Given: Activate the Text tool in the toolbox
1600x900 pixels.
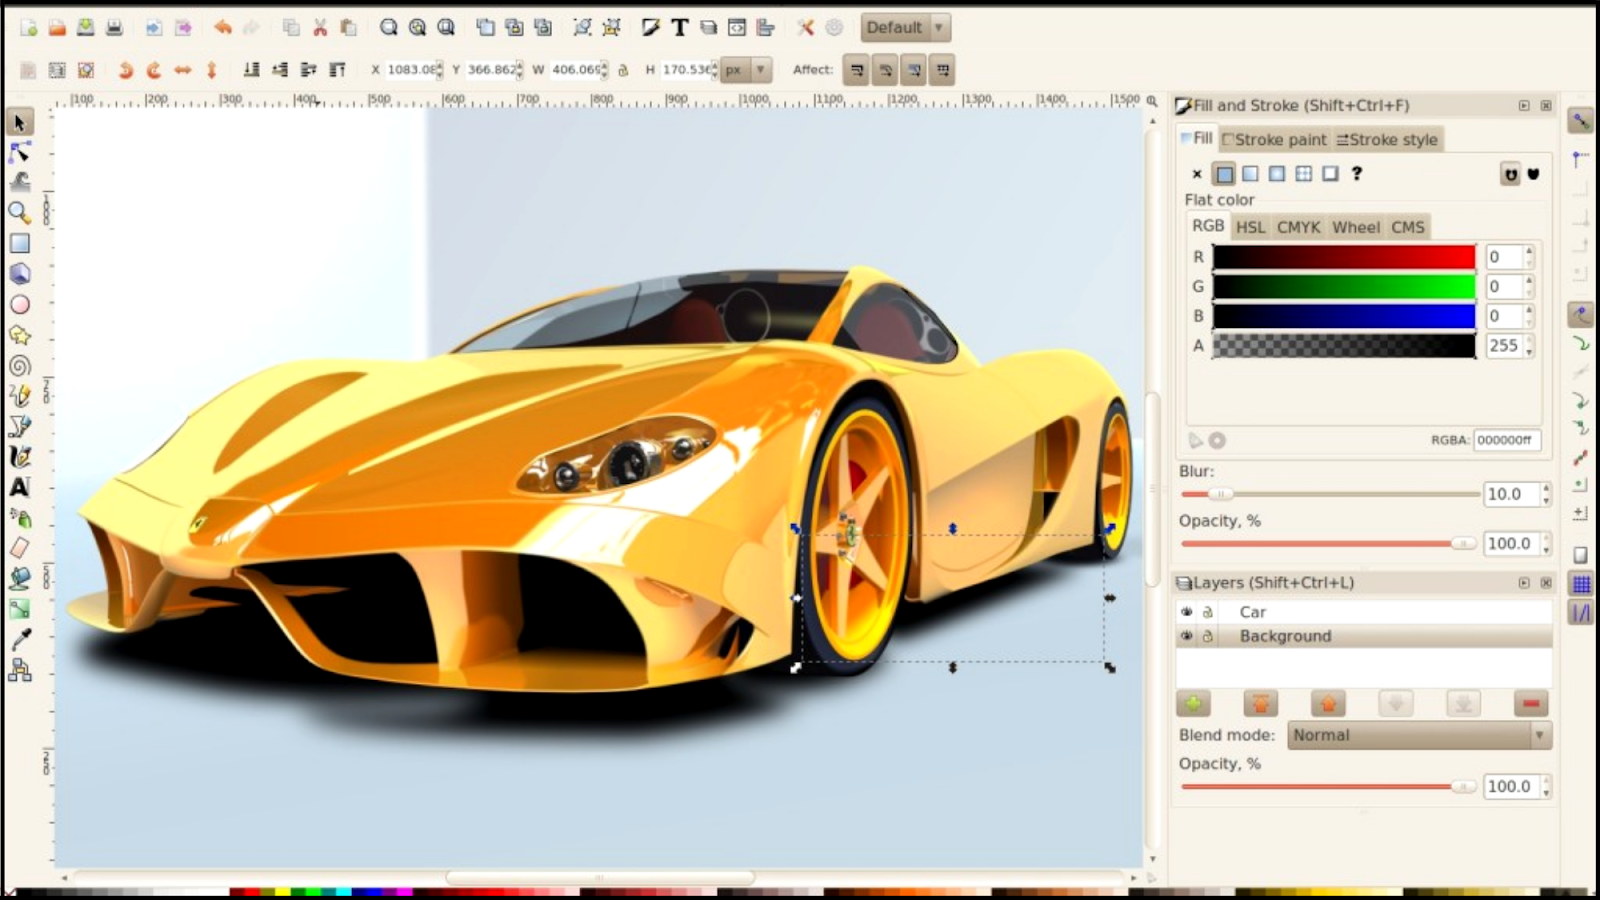Looking at the screenshot, I should 19,487.
